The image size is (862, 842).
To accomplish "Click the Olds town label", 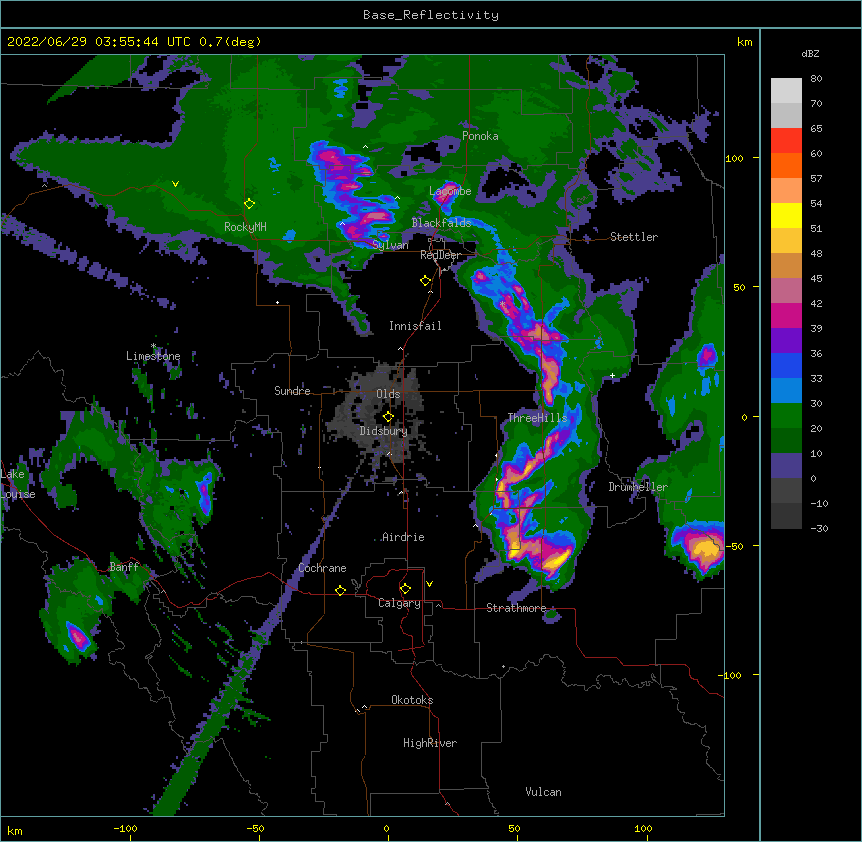I will [x=388, y=394].
